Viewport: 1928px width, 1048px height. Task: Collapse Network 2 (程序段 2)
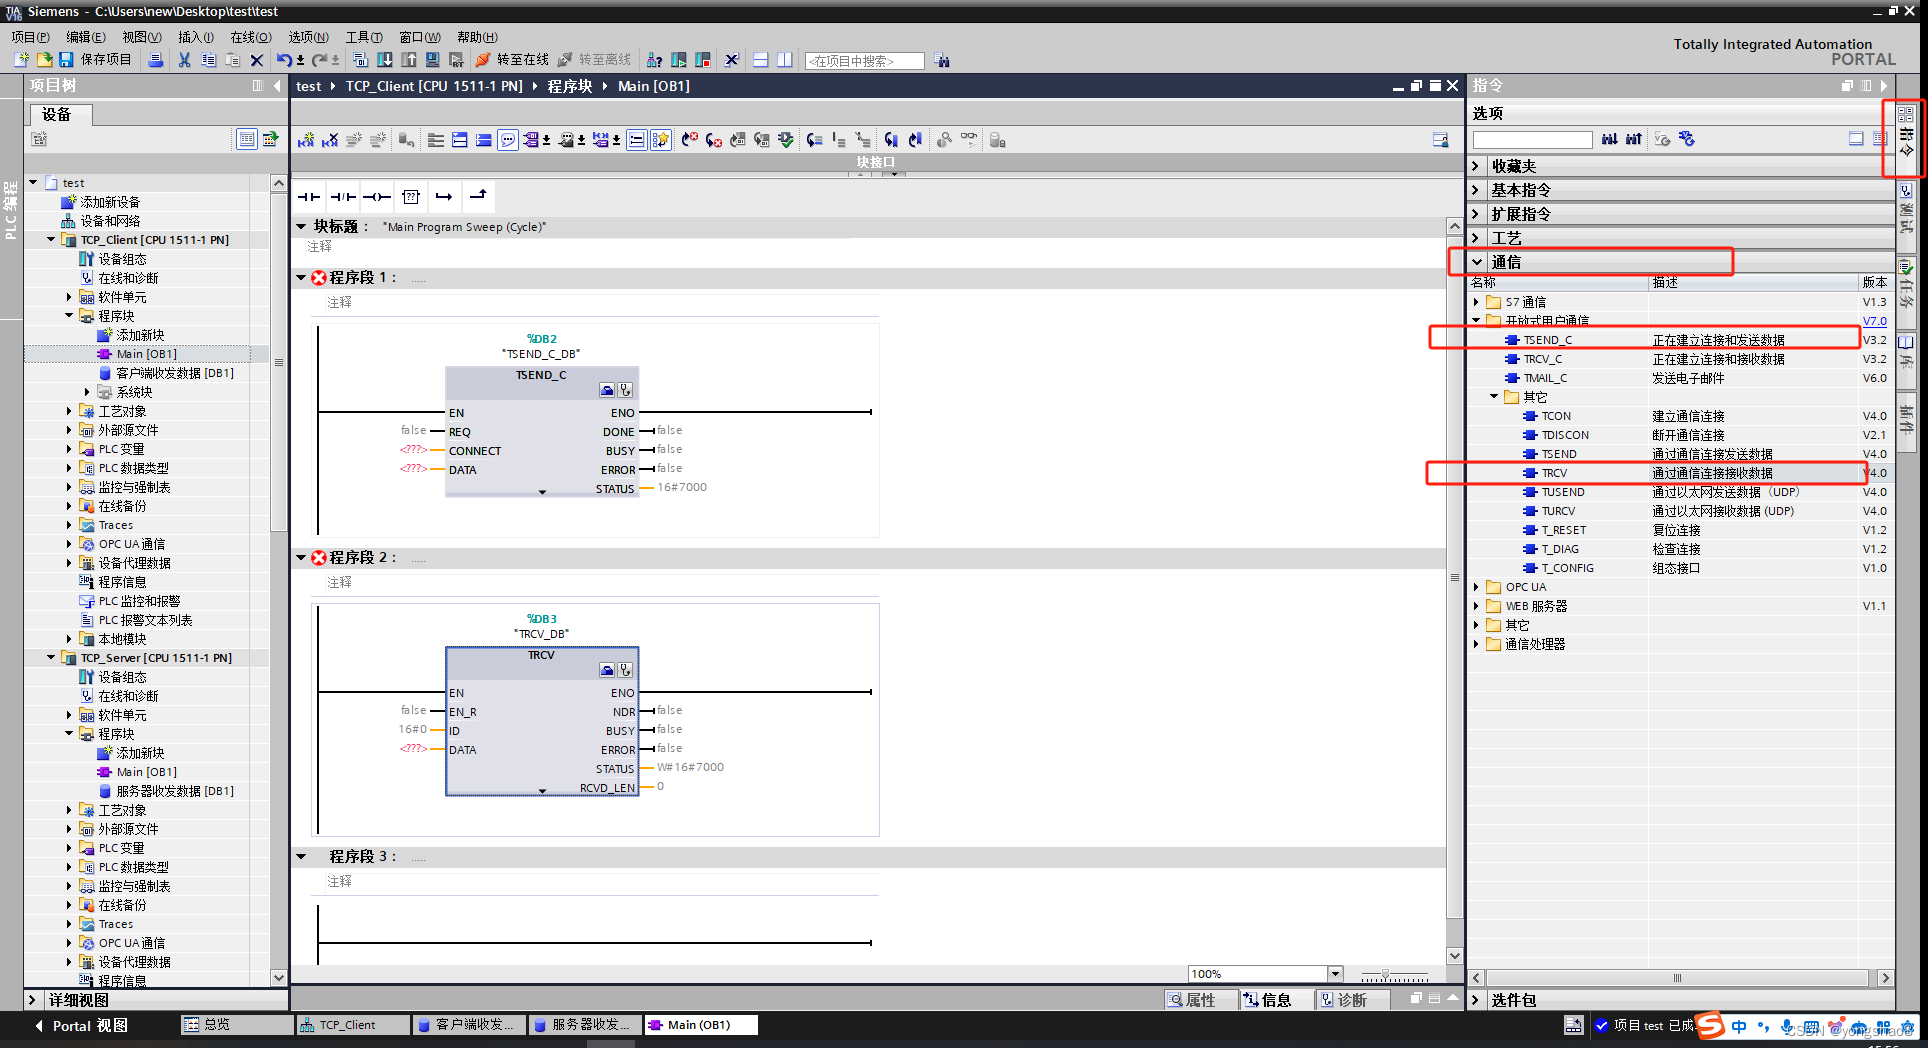point(301,557)
